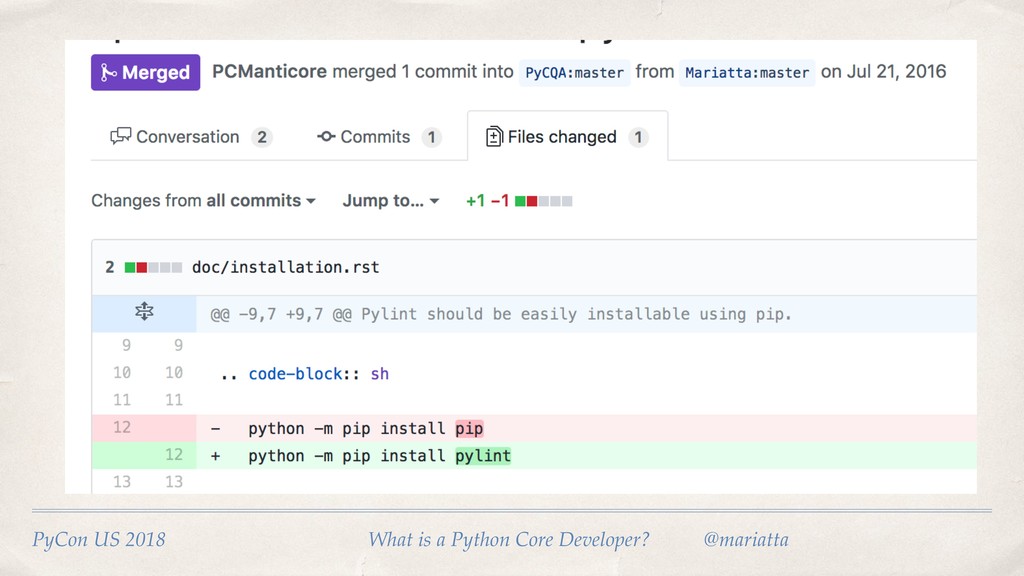
Task: Open the Mariatta:master branch link
Action: [747, 72]
